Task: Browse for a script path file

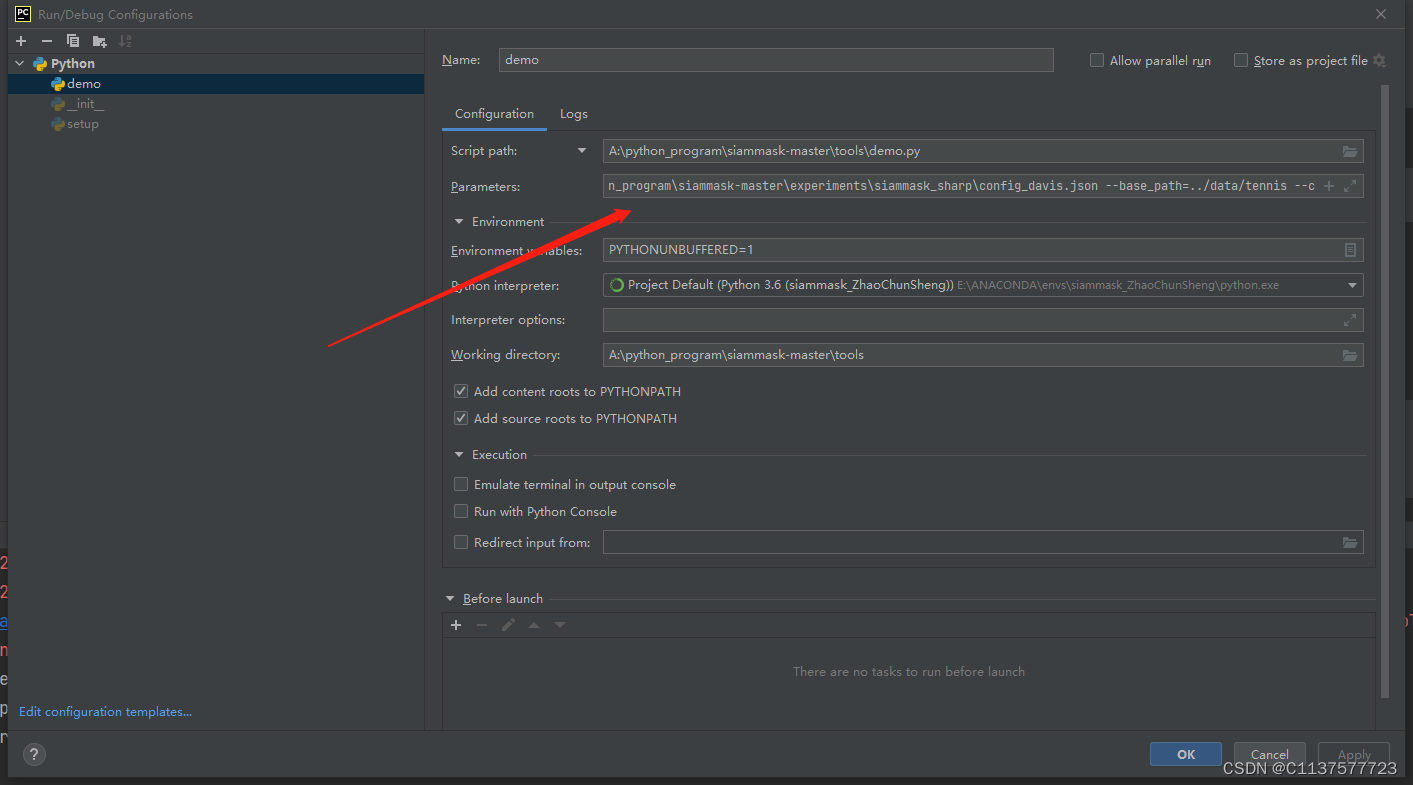Action: tap(1350, 151)
